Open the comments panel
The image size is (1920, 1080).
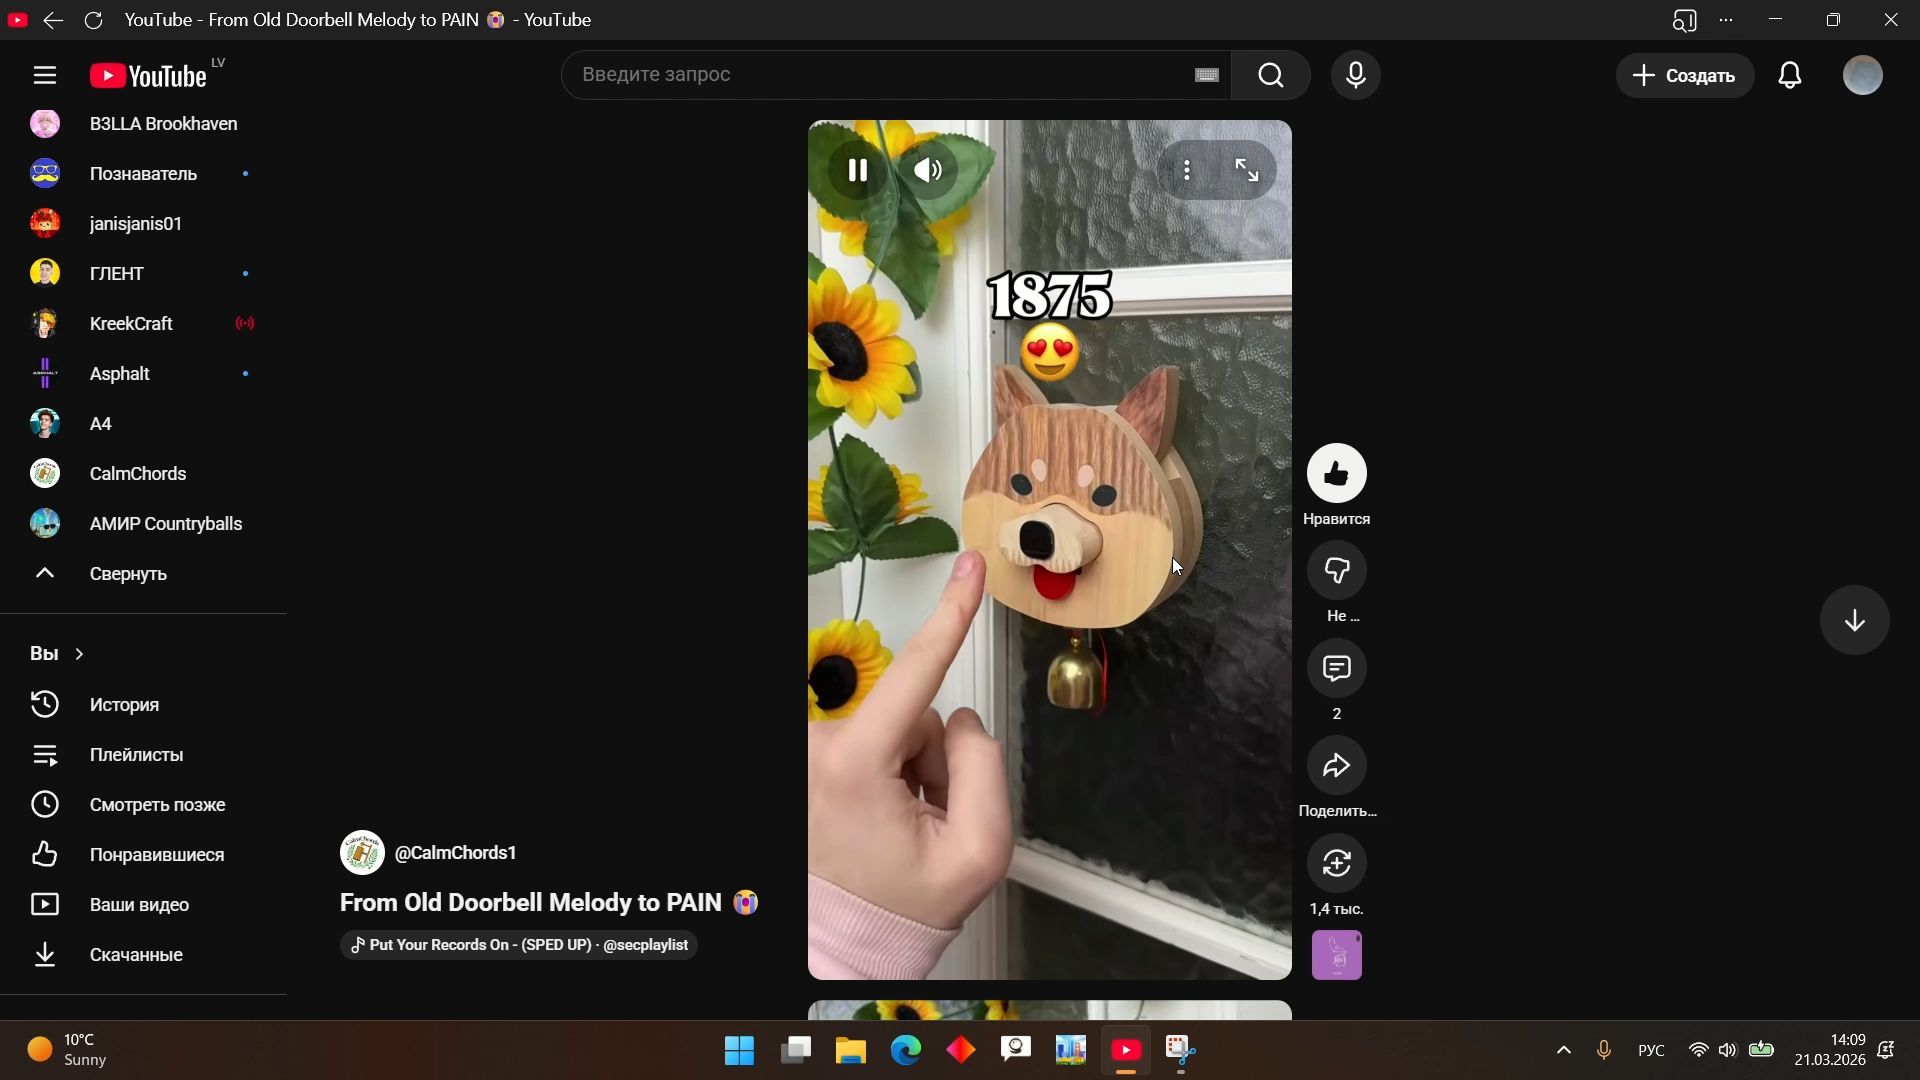(x=1336, y=669)
